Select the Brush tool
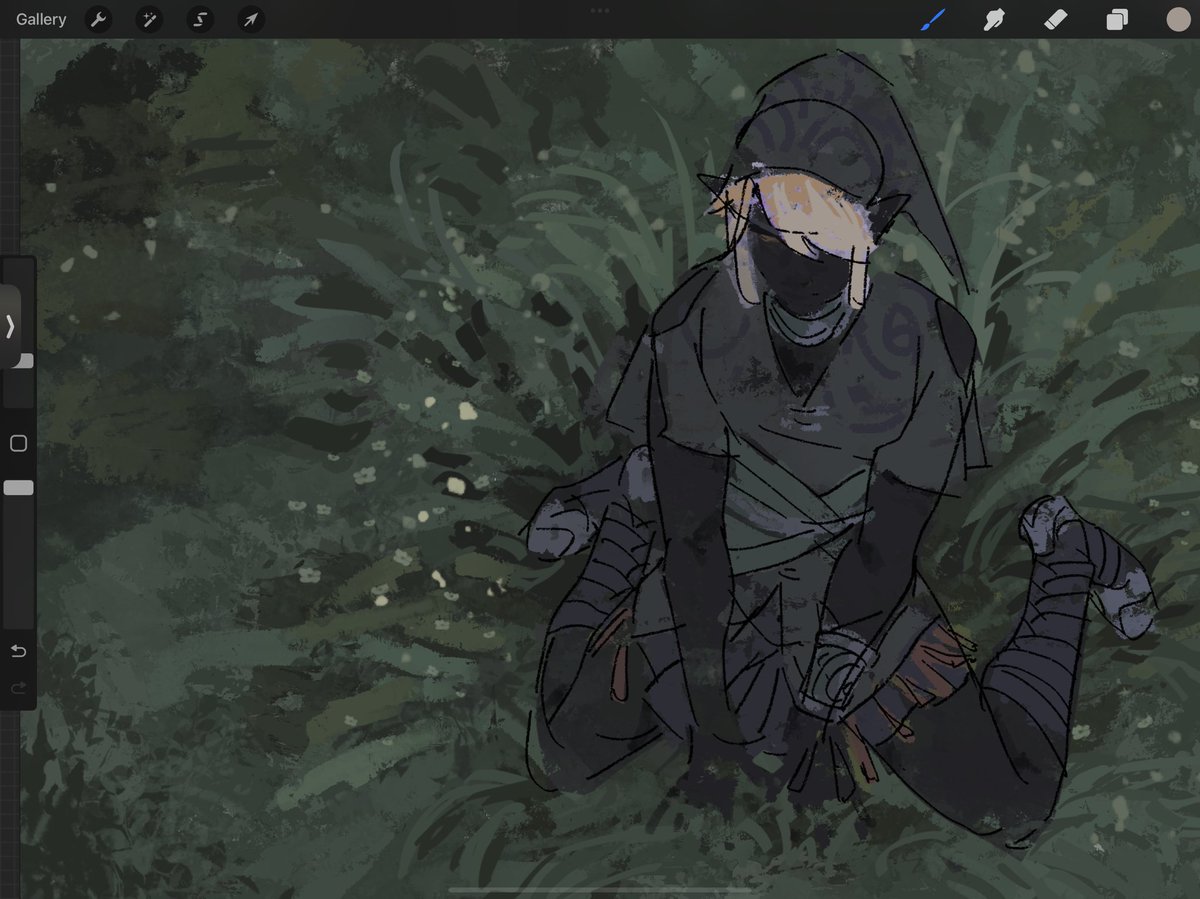This screenshot has width=1200, height=899. tap(933, 19)
